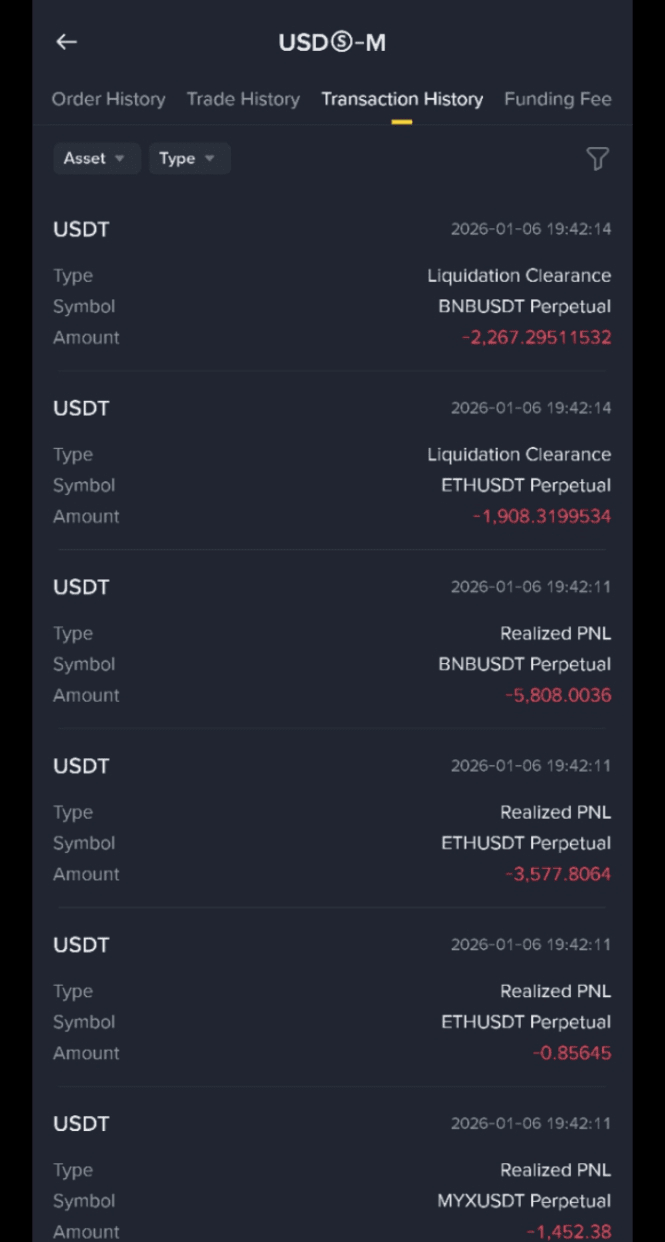Click the BNBUSDT Perpetual Realized PNL symbol
The height and width of the screenshot is (1242, 665).
click(x=524, y=664)
